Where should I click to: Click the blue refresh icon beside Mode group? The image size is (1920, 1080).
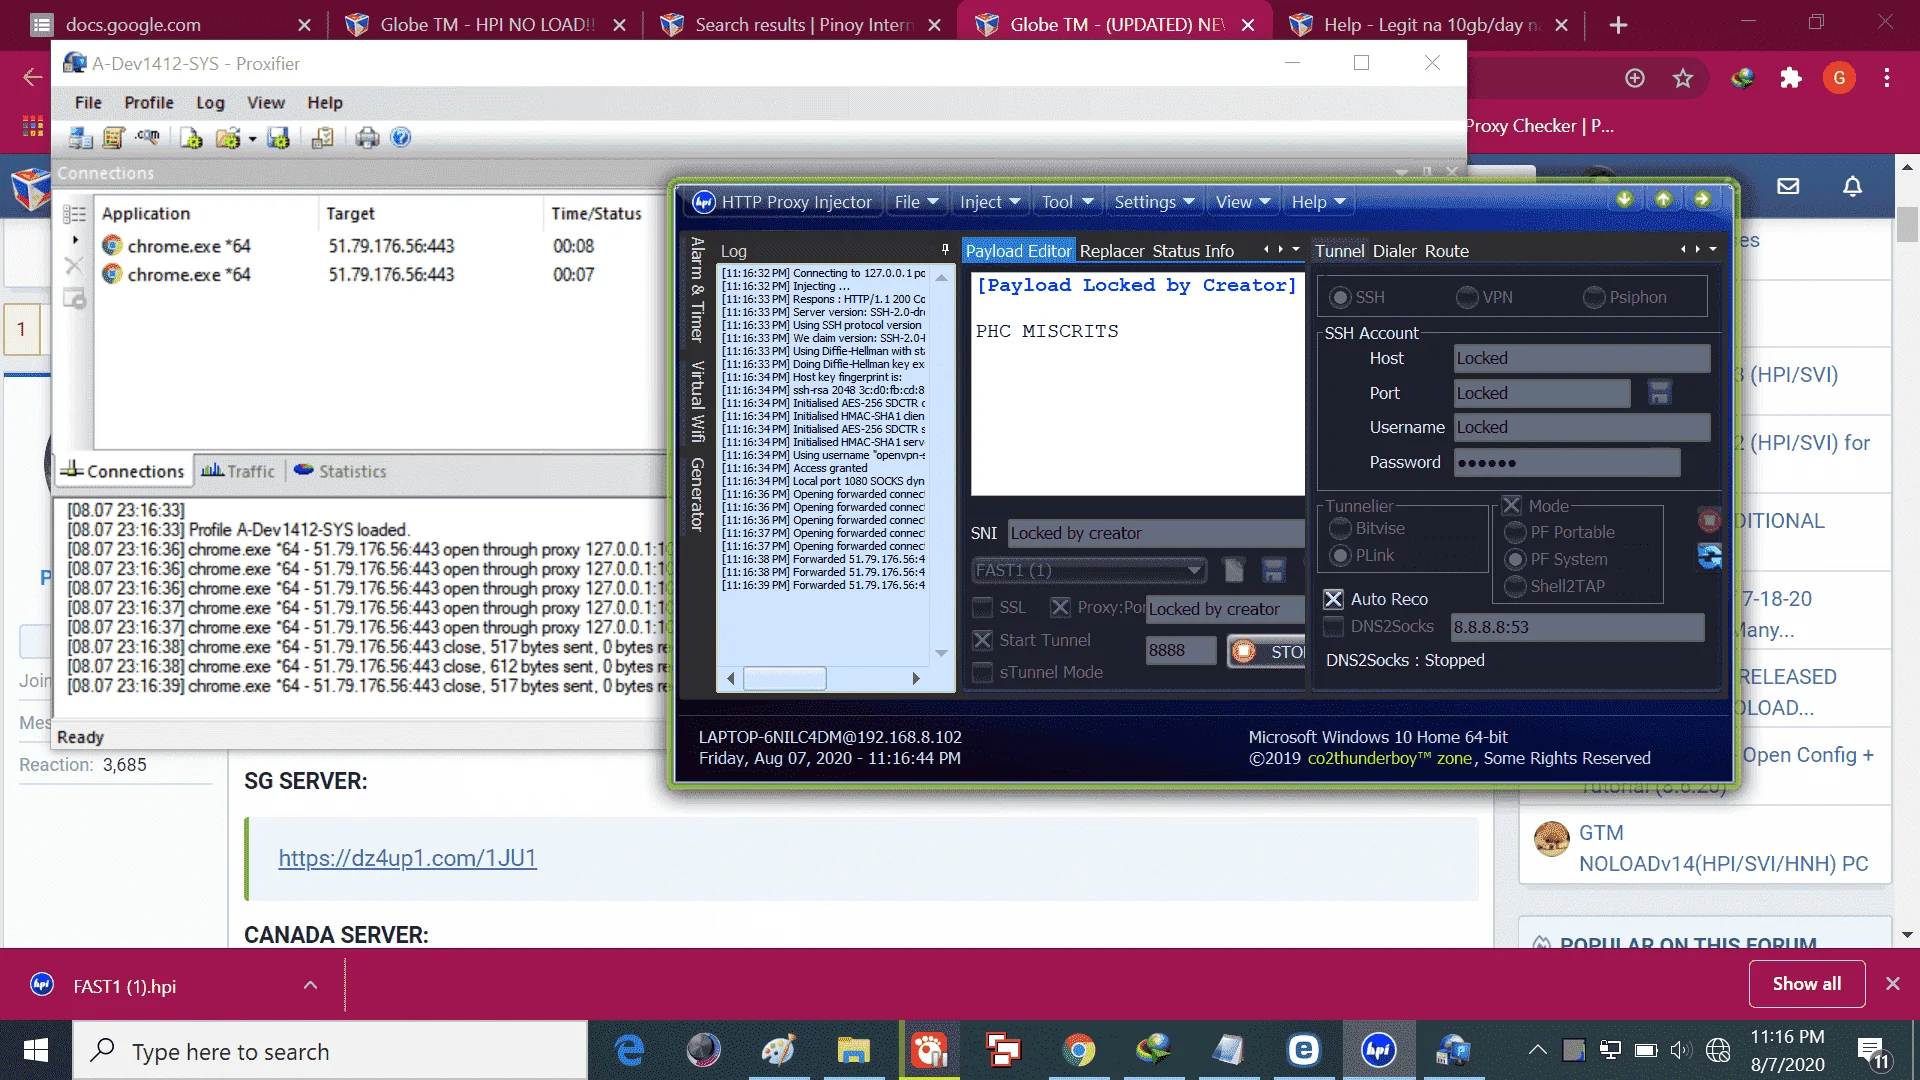1709,557
